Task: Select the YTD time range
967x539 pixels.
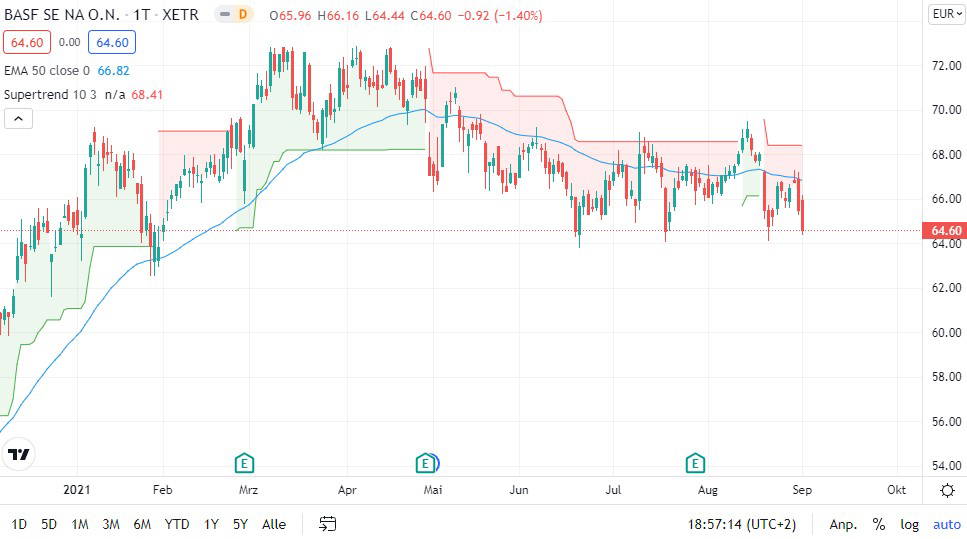Action: click(x=177, y=524)
